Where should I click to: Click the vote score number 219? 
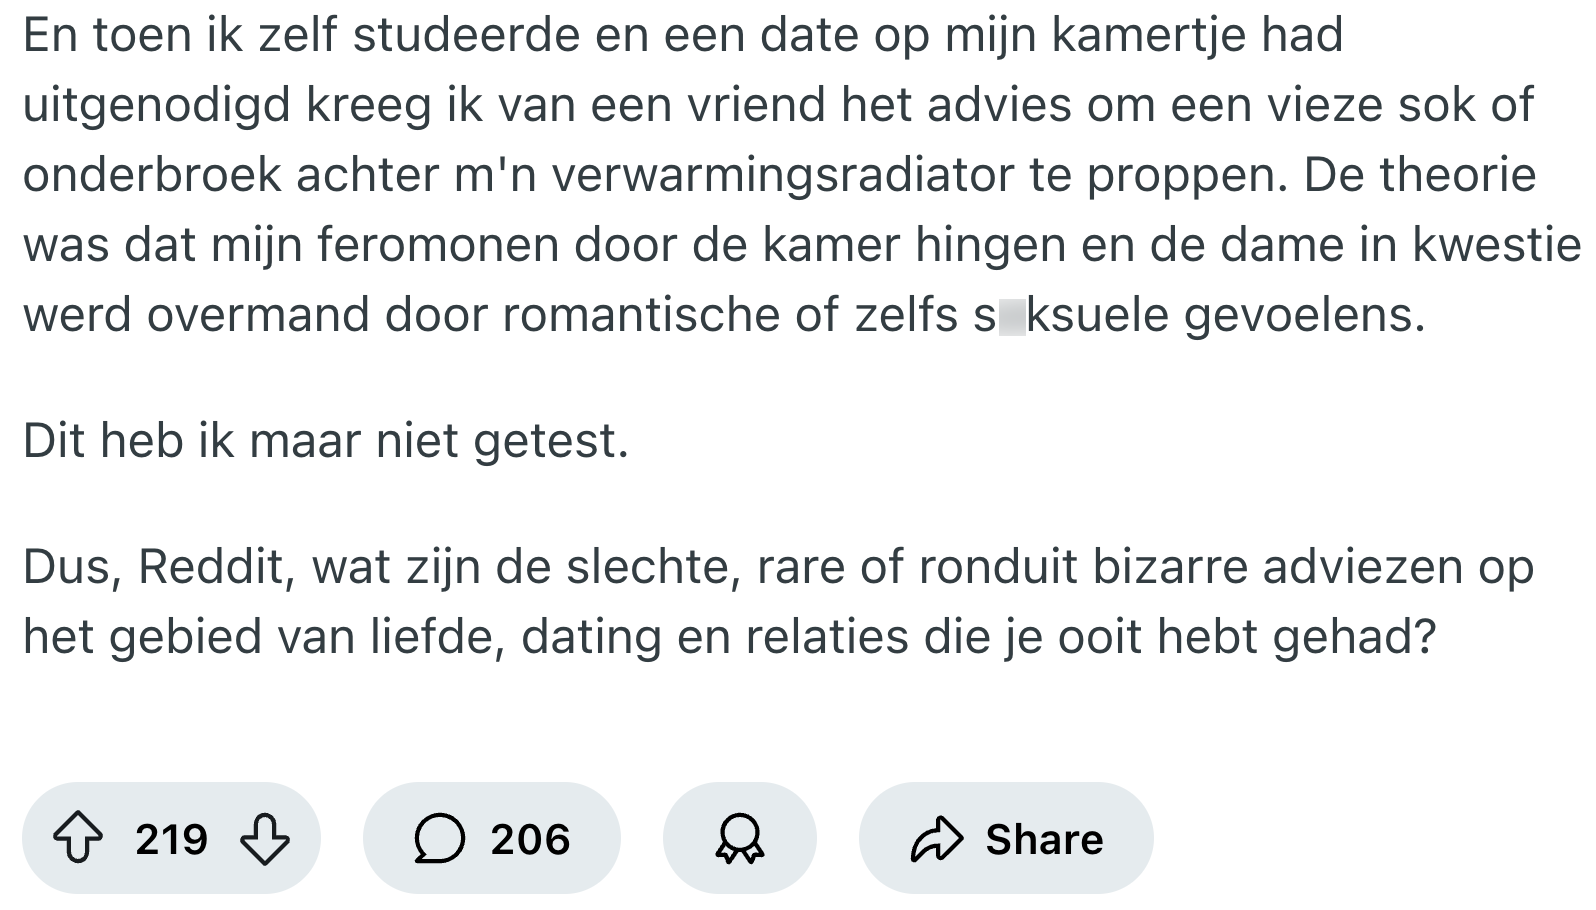pyautogui.click(x=171, y=839)
